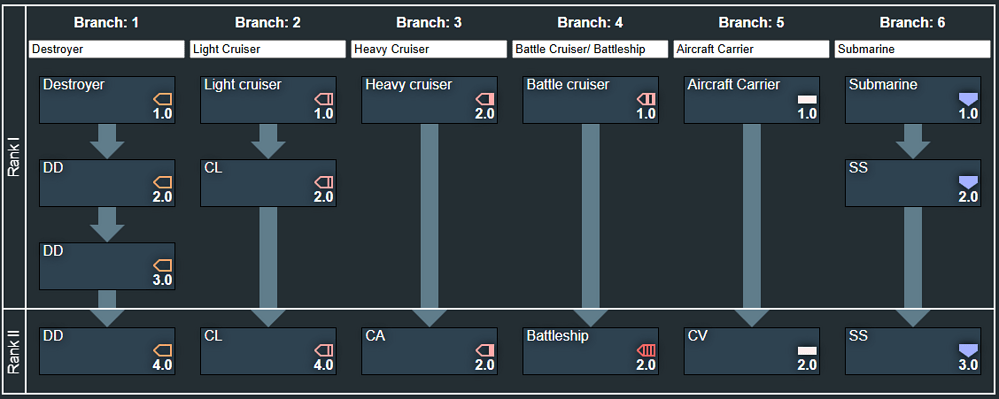999x399 pixels.
Task: Click the ship icon in Heavy cruiser node
Action: (485, 99)
